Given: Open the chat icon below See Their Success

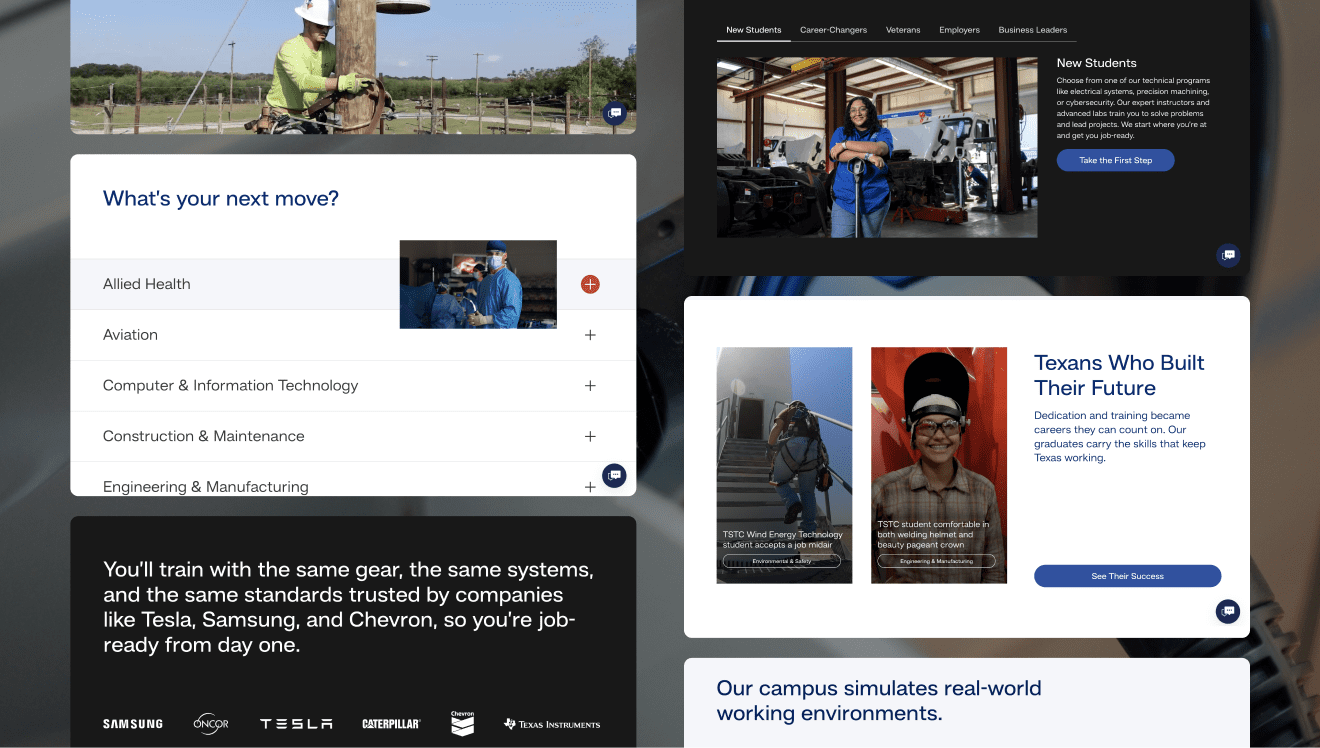Looking at the screenshot, I should [1228, 610].
